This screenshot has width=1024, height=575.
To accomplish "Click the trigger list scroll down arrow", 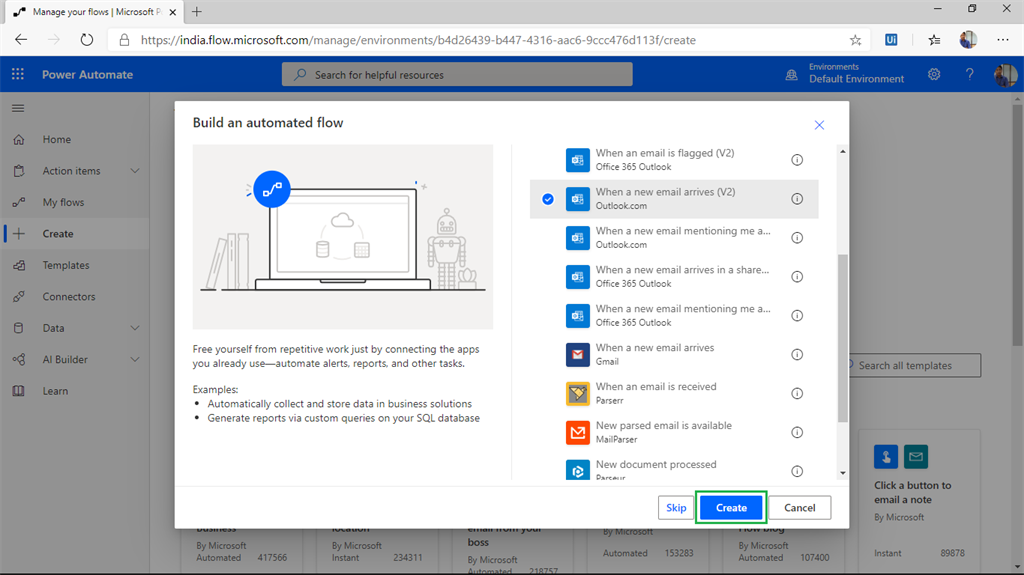I will pyautogui.click(x=842, y=473).
